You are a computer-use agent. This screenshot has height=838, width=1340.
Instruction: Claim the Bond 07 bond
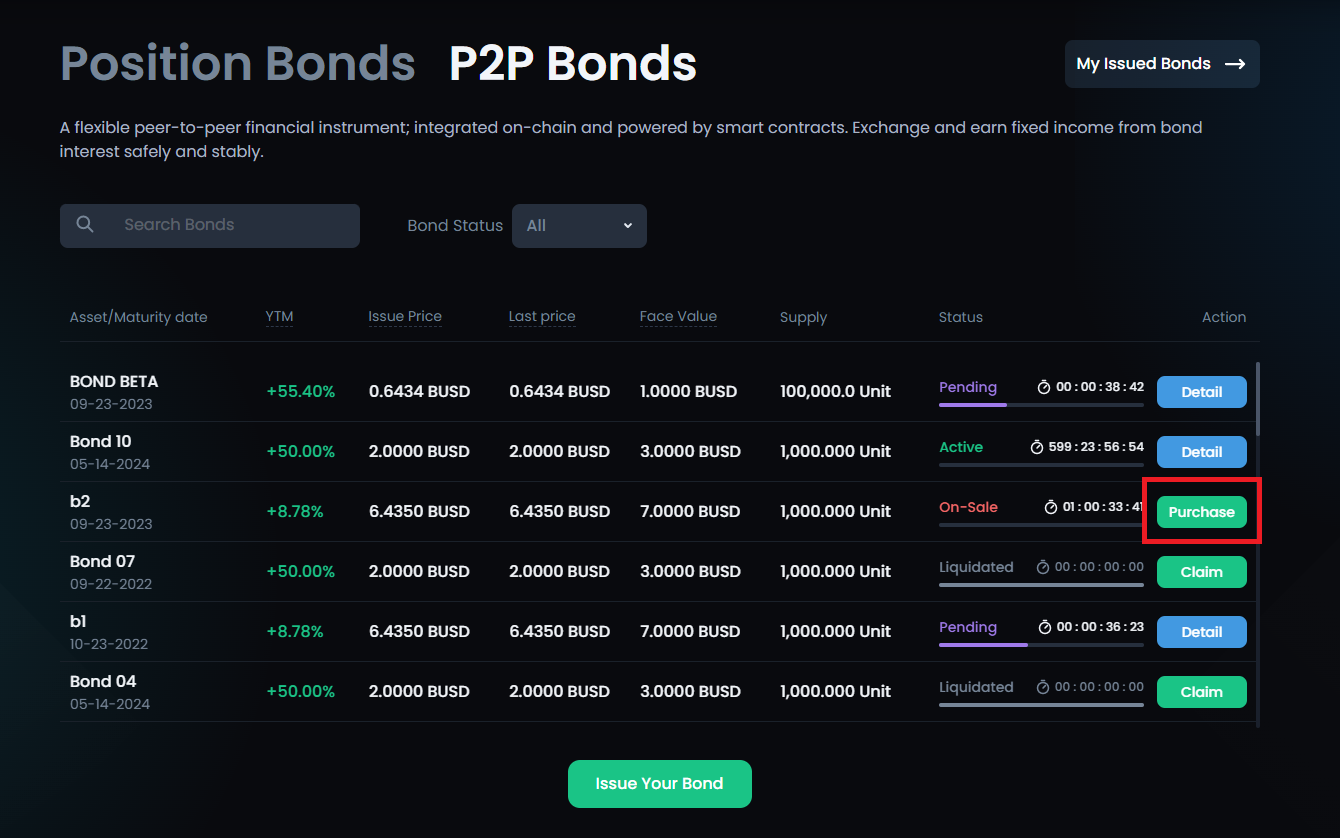1201,572
